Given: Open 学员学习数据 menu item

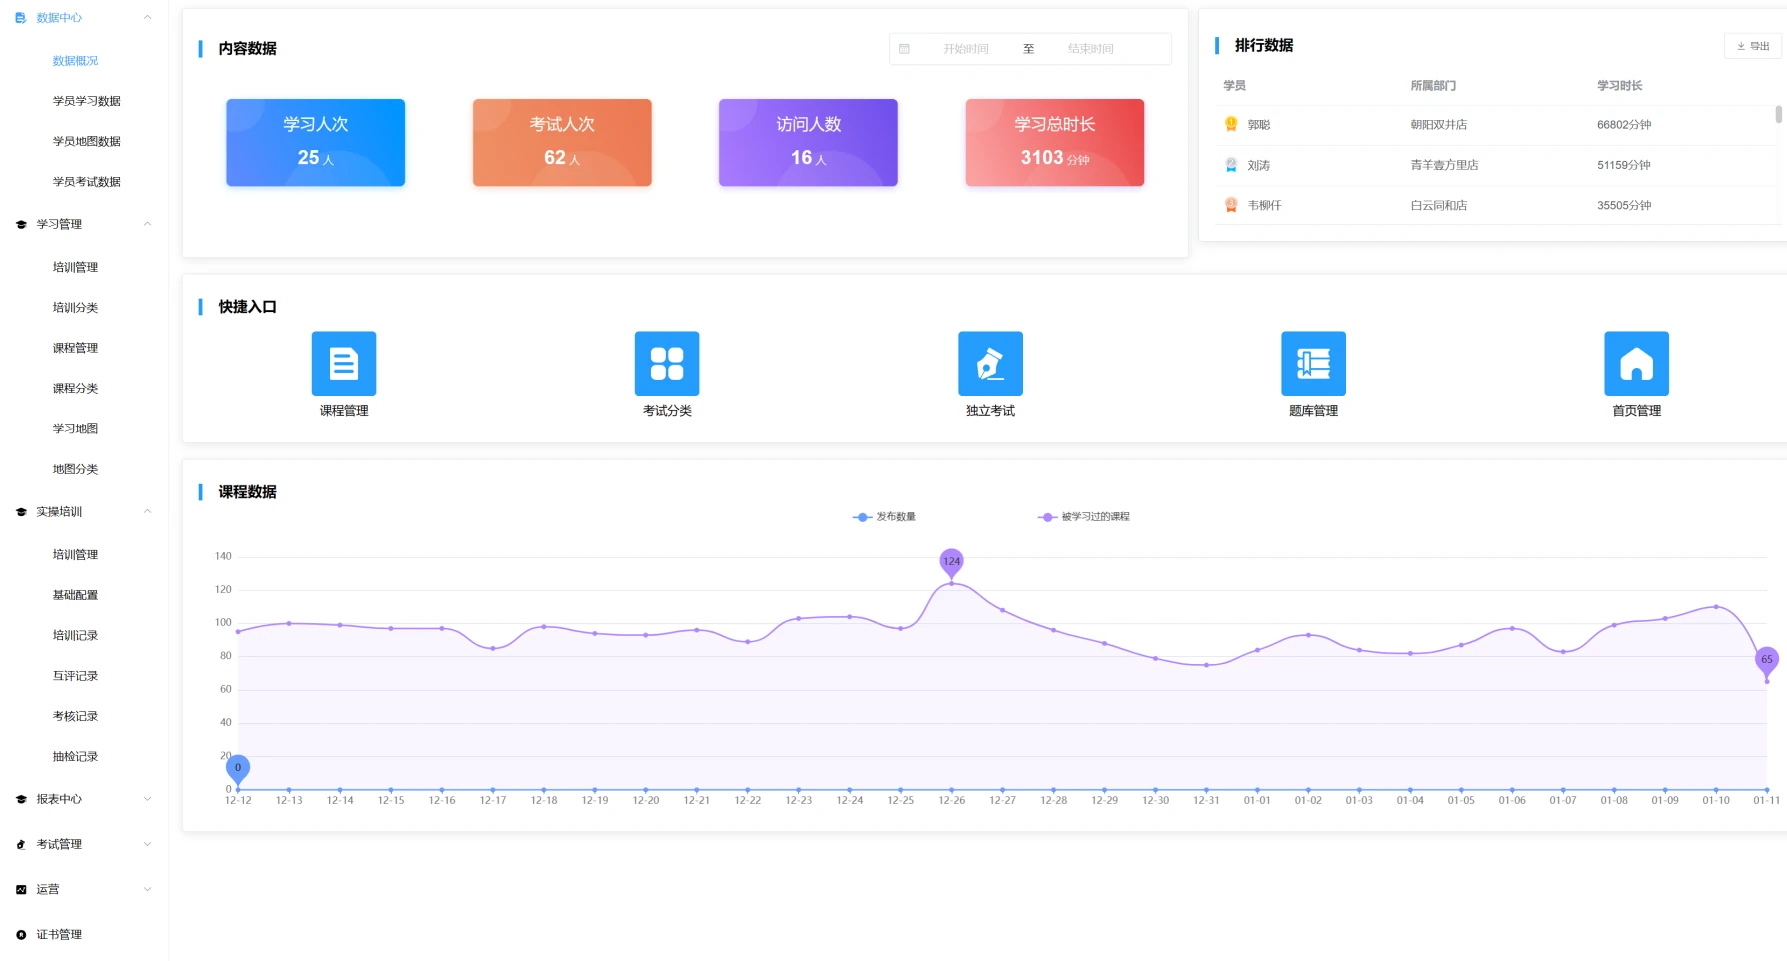Looking at the screenshot, I should pos(86,101).
